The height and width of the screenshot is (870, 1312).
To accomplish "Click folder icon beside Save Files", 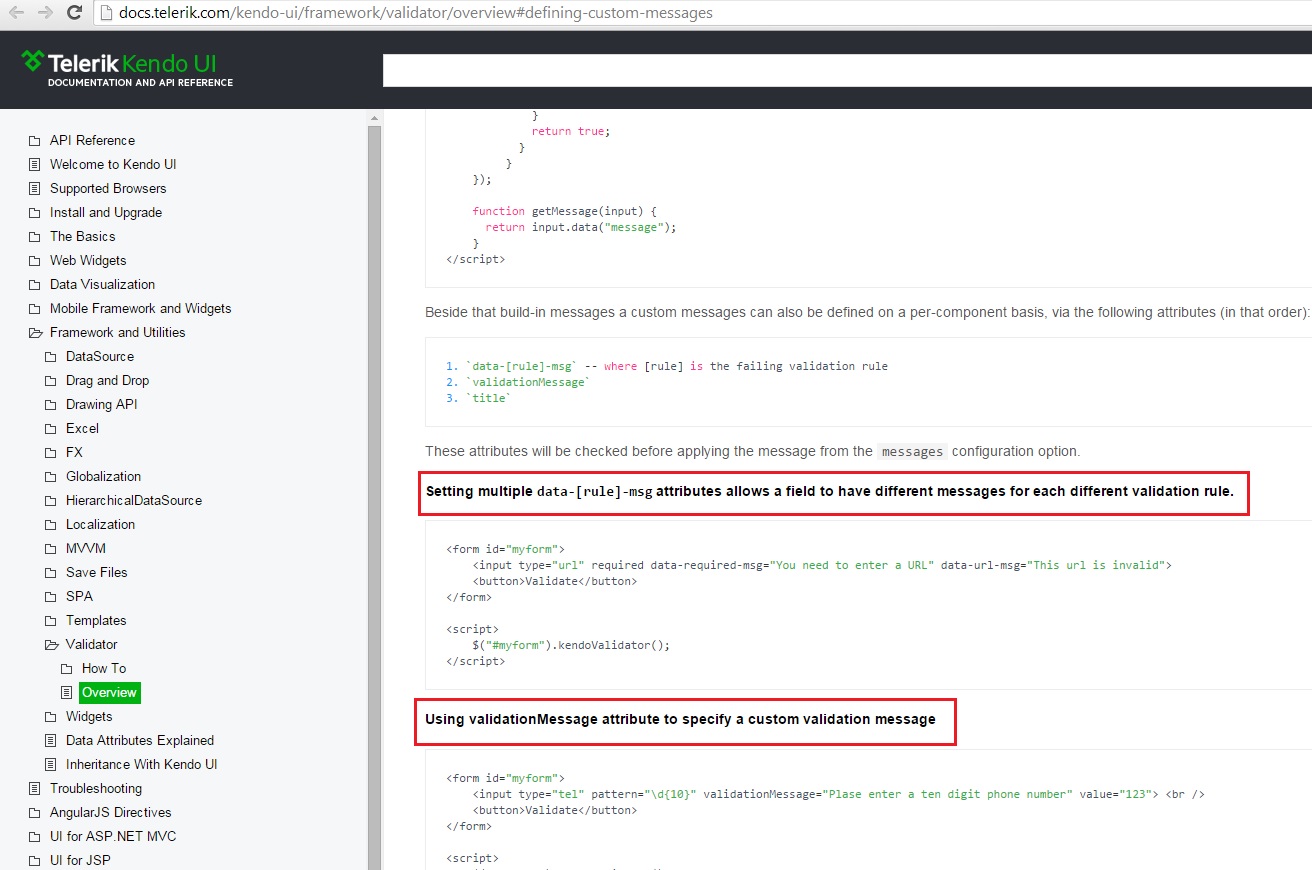I will pyautogui.click(x=50, y=573).
